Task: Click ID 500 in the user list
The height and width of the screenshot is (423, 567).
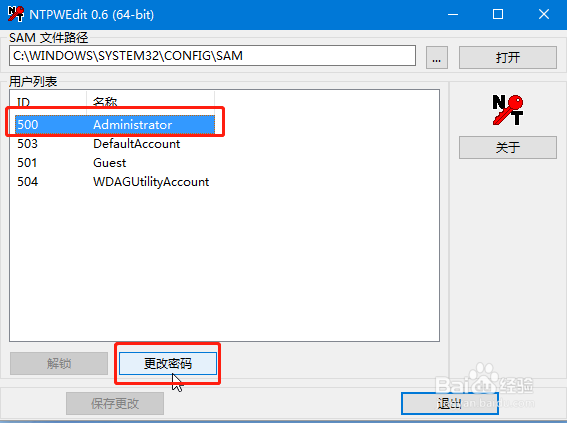Action: tap(27, 125)
